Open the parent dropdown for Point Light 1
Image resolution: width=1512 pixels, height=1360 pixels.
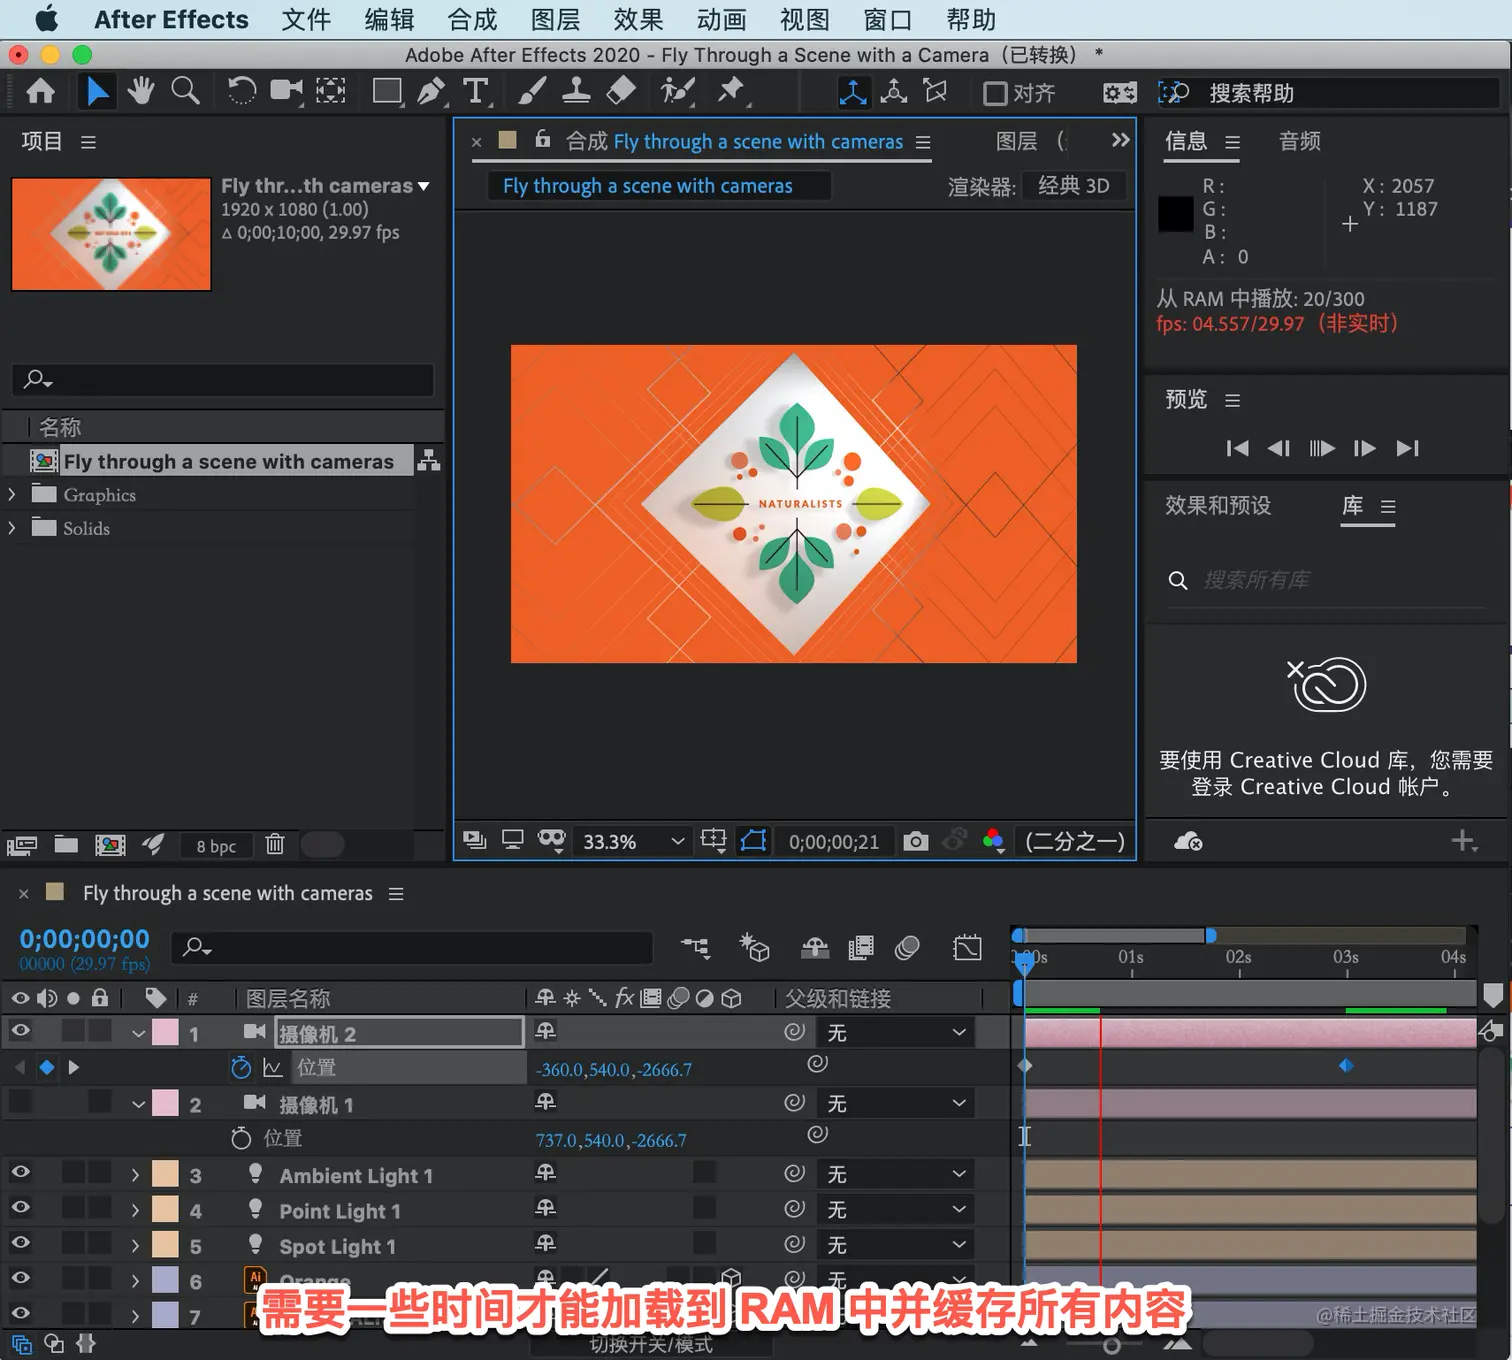(x=896, y=1210)
